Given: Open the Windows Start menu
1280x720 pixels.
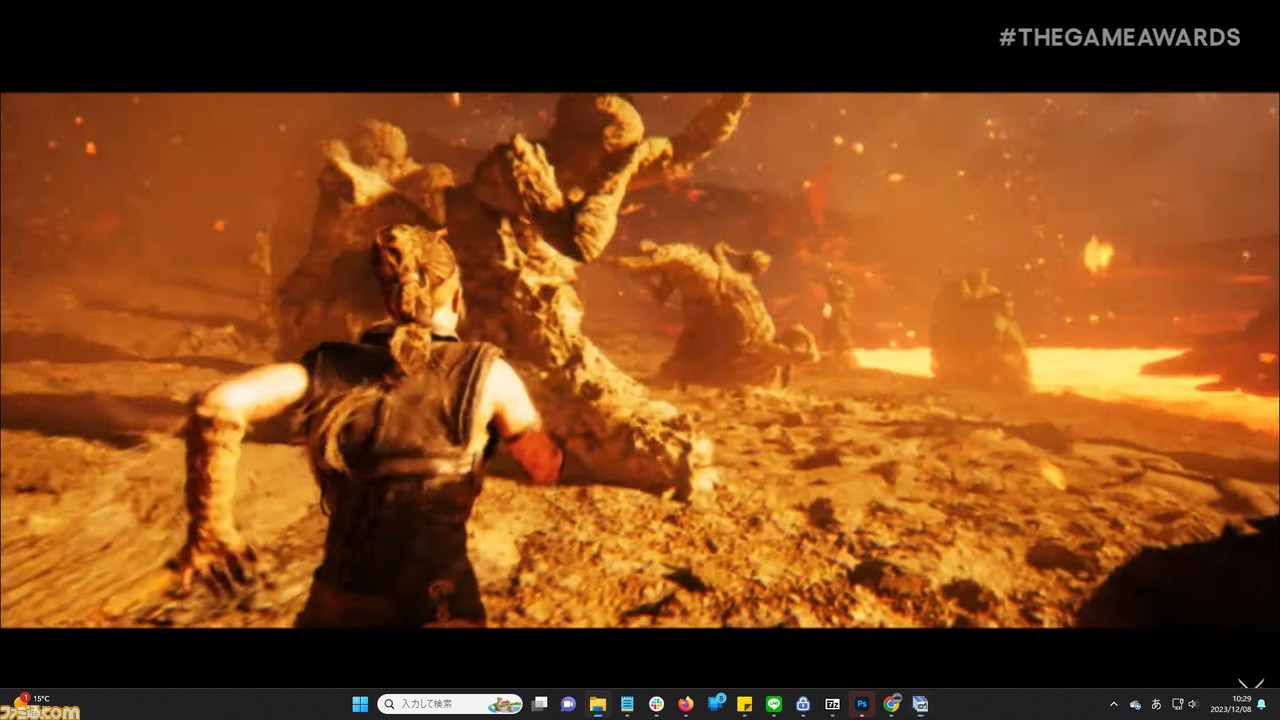Looking at the screenshot, I should click(360, 704).
